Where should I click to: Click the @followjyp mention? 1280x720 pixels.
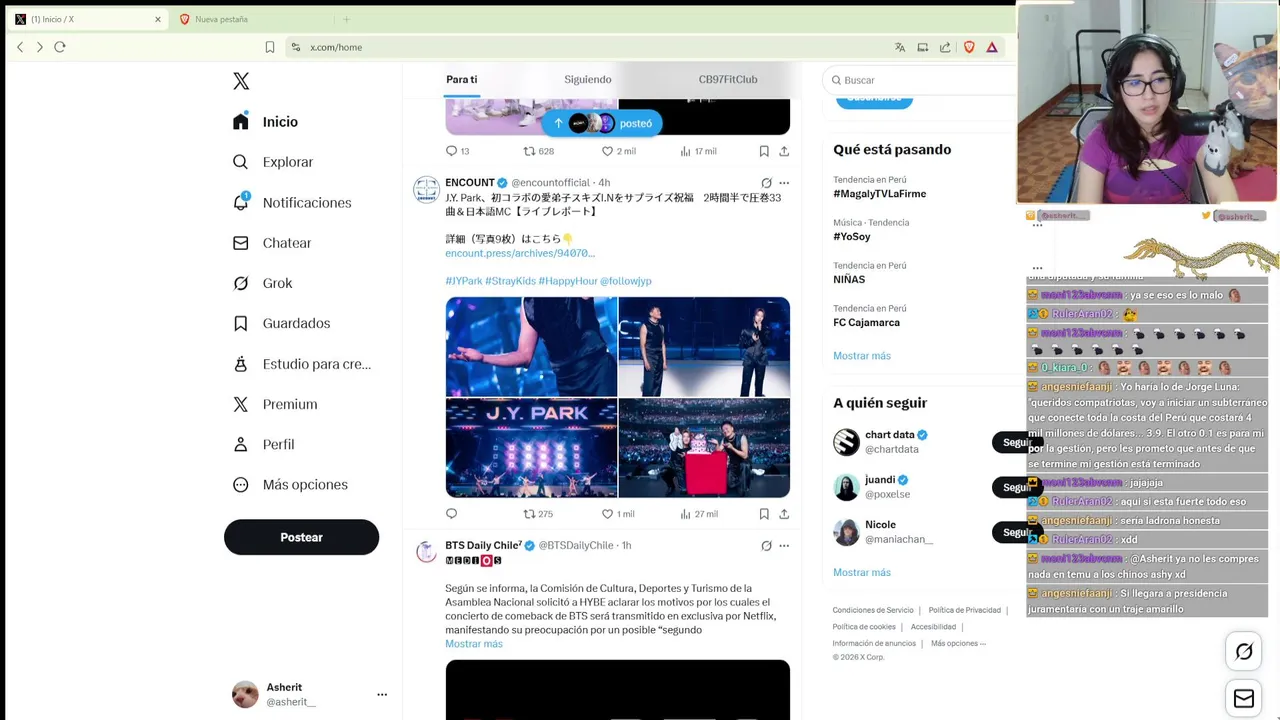626,281
